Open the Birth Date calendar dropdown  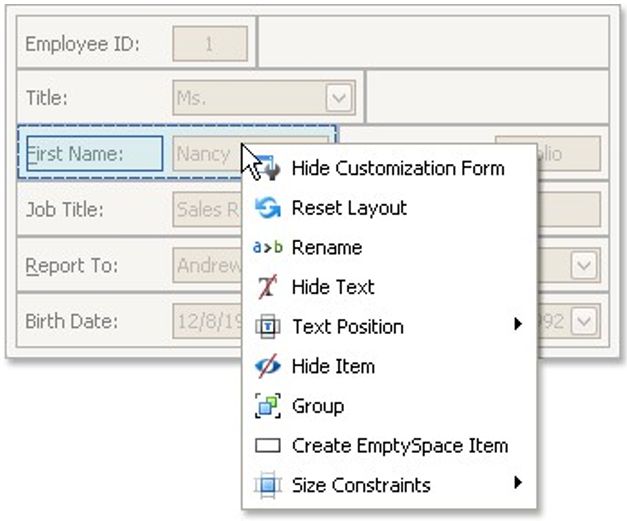tap(584, 321)
